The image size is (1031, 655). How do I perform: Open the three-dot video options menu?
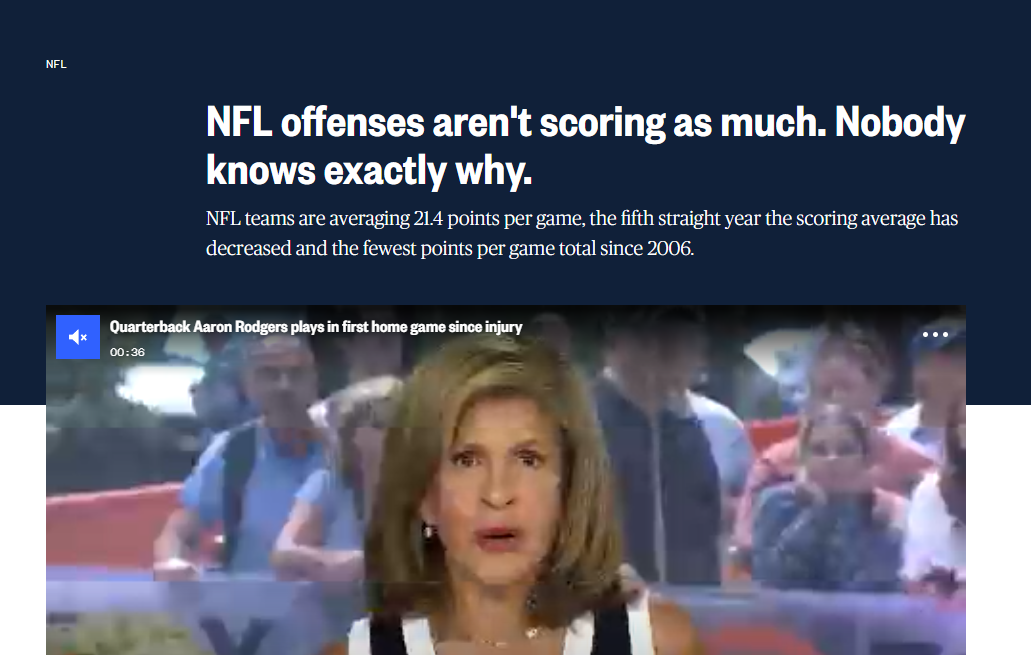(x=935, y=335)
